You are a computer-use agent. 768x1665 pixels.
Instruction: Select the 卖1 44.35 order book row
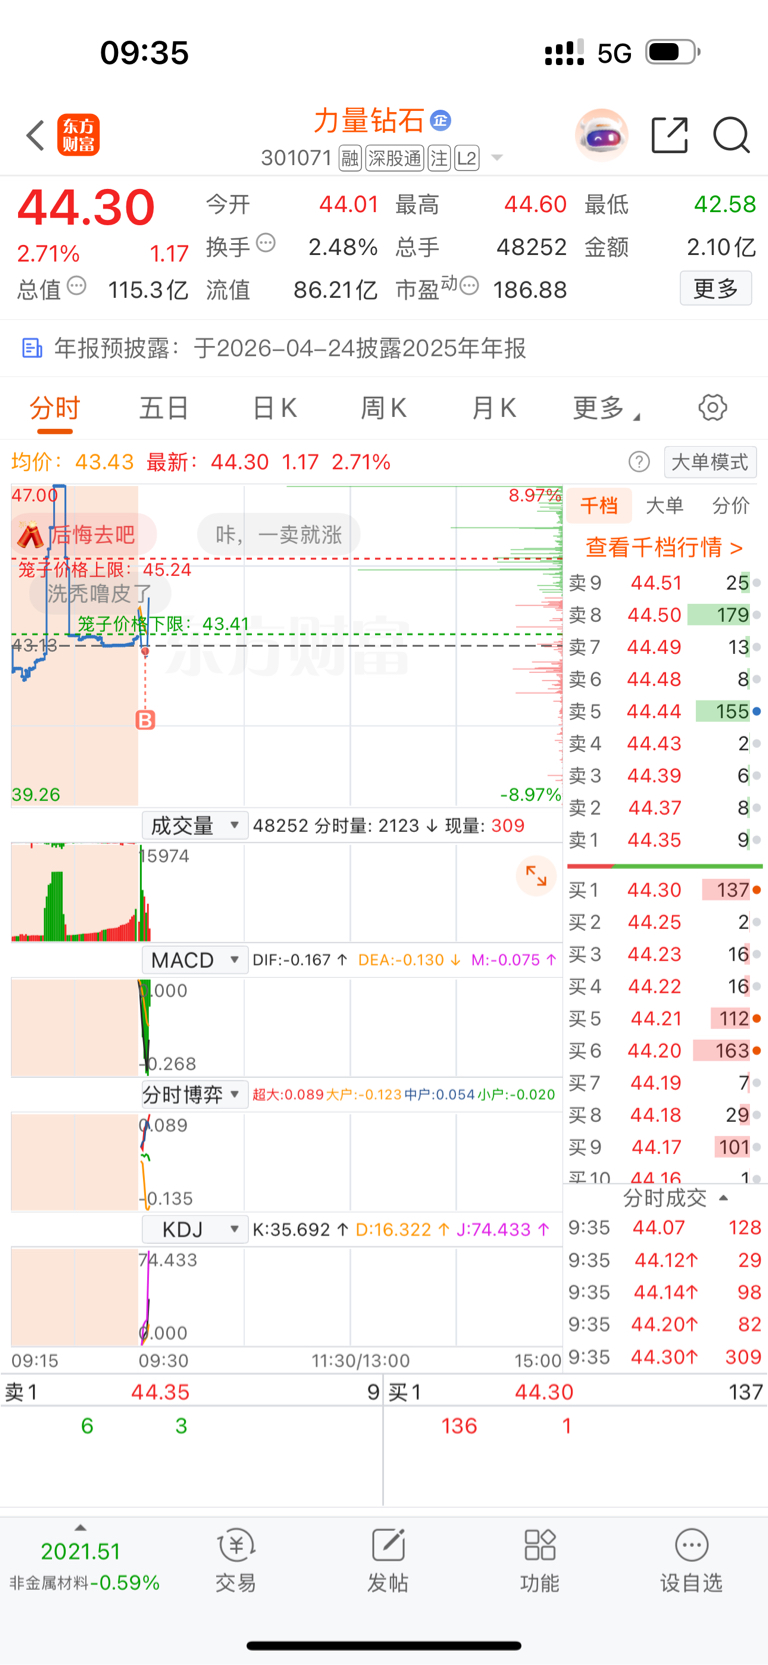pos(665,840)
